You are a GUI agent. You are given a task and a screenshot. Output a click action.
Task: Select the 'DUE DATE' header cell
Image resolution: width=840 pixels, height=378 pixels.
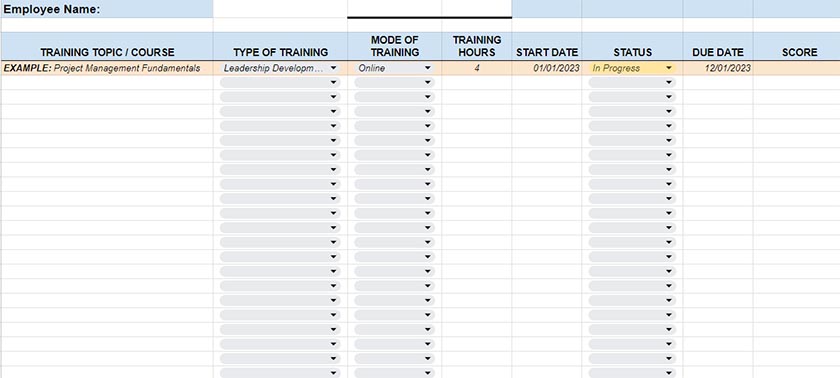pos(718,47)
